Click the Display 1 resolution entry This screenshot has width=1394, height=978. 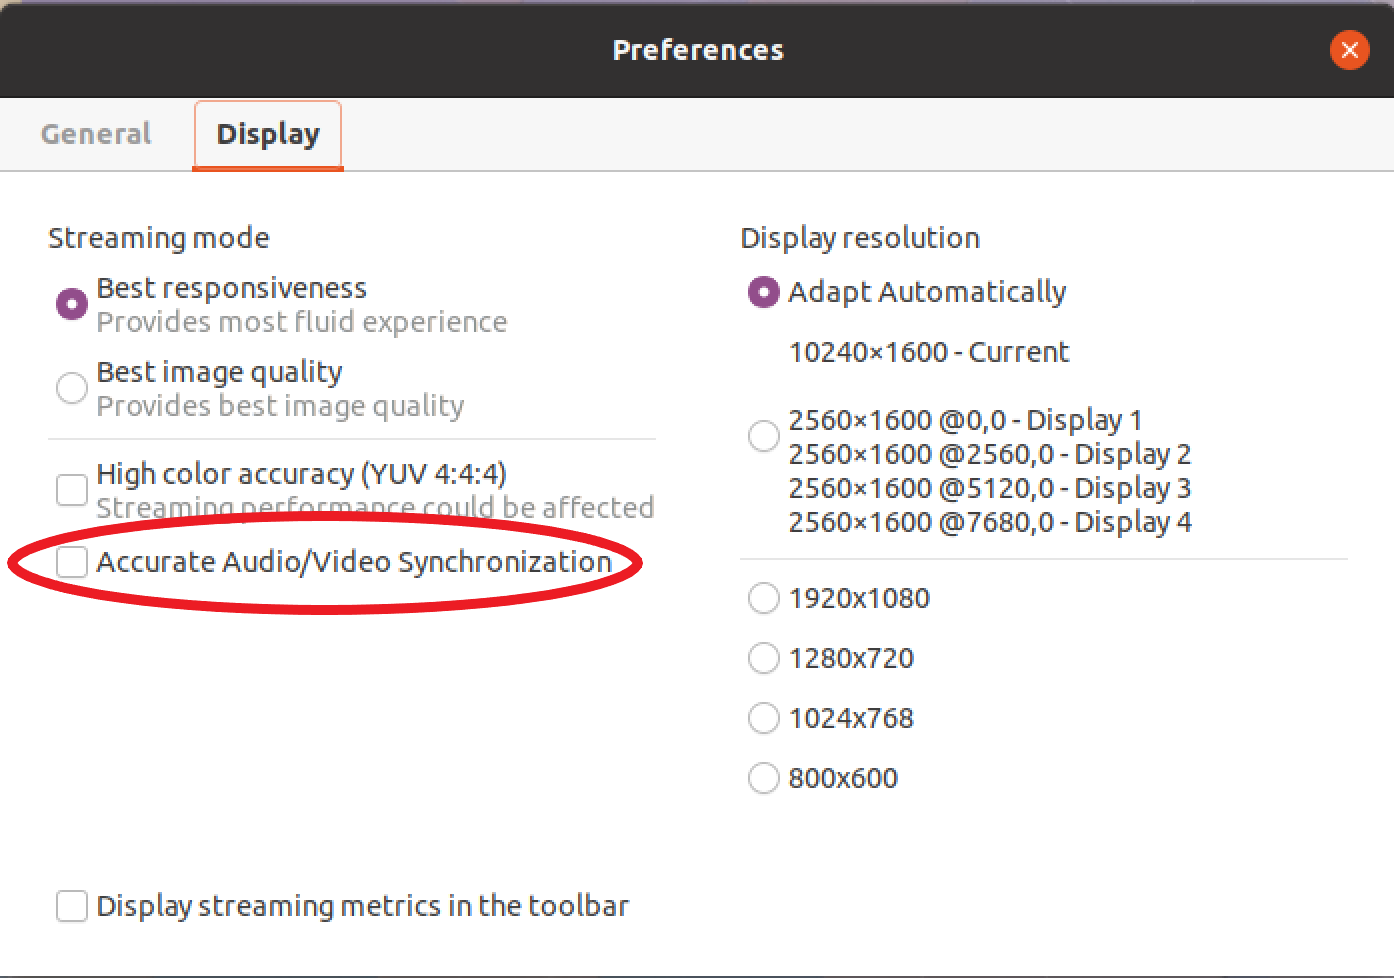point(965,420)
